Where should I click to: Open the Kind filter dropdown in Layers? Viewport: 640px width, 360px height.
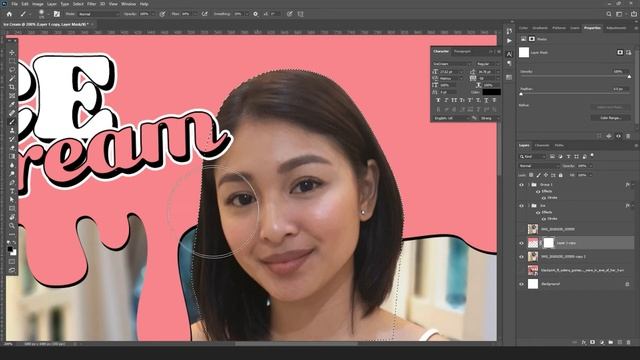[x=533, y=157]
